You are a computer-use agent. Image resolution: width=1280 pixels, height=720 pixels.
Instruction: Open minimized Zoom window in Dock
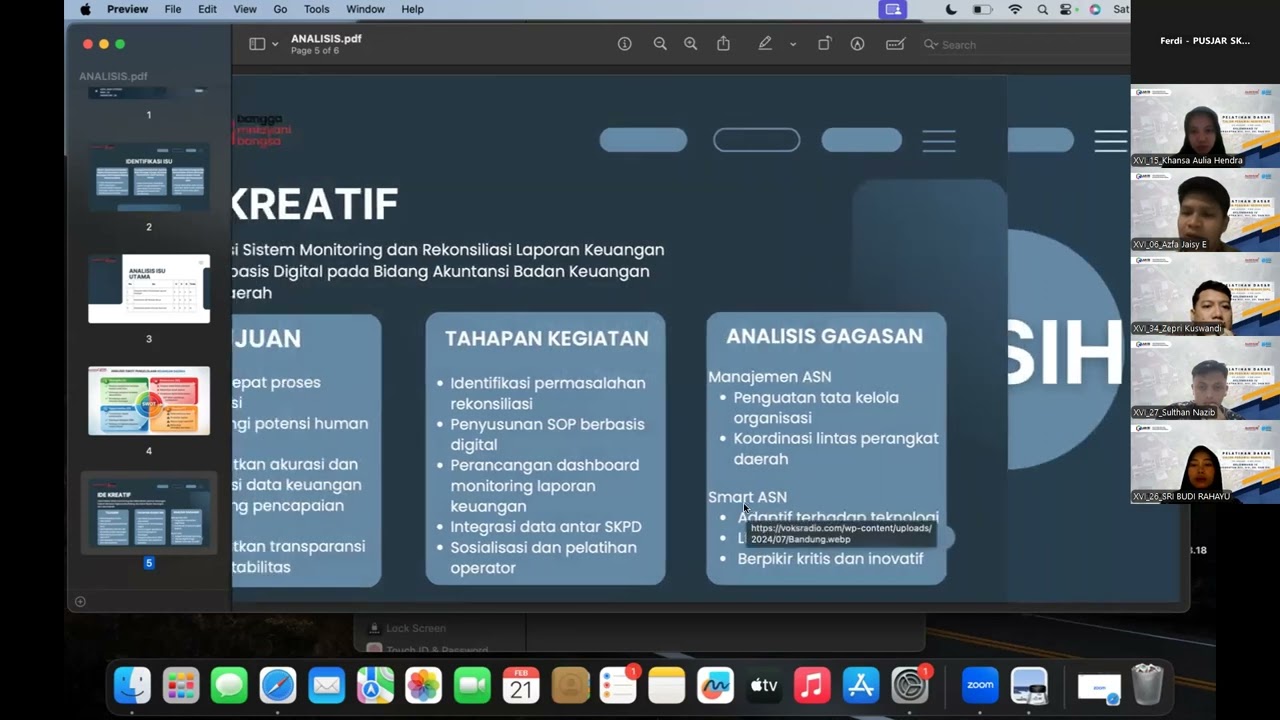pos(1099,687)
